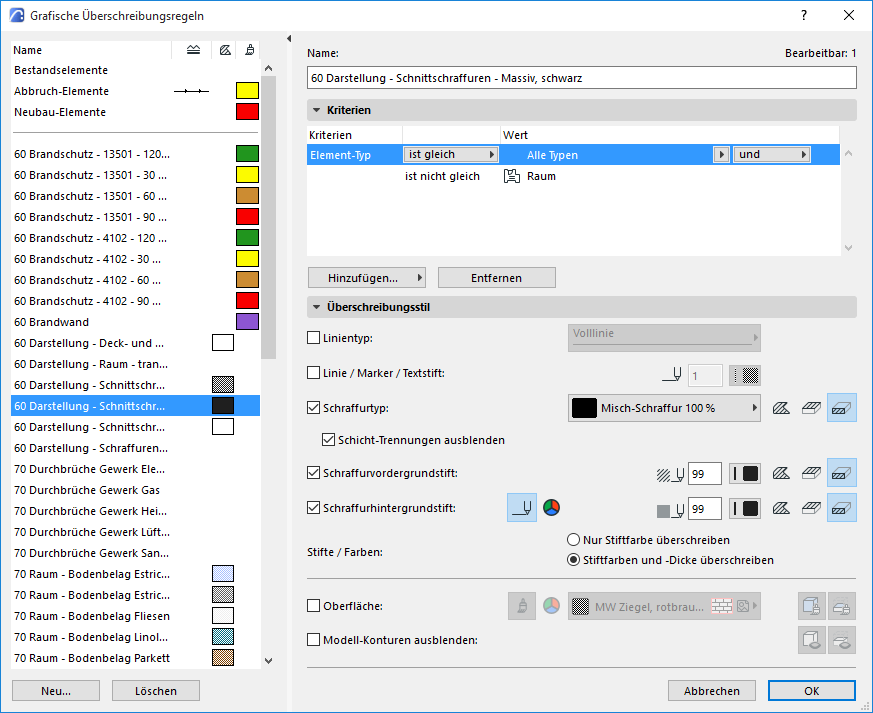Open the Volllinie line type dropdown
This screenshot has height=713, width=873.
[664, 337]
